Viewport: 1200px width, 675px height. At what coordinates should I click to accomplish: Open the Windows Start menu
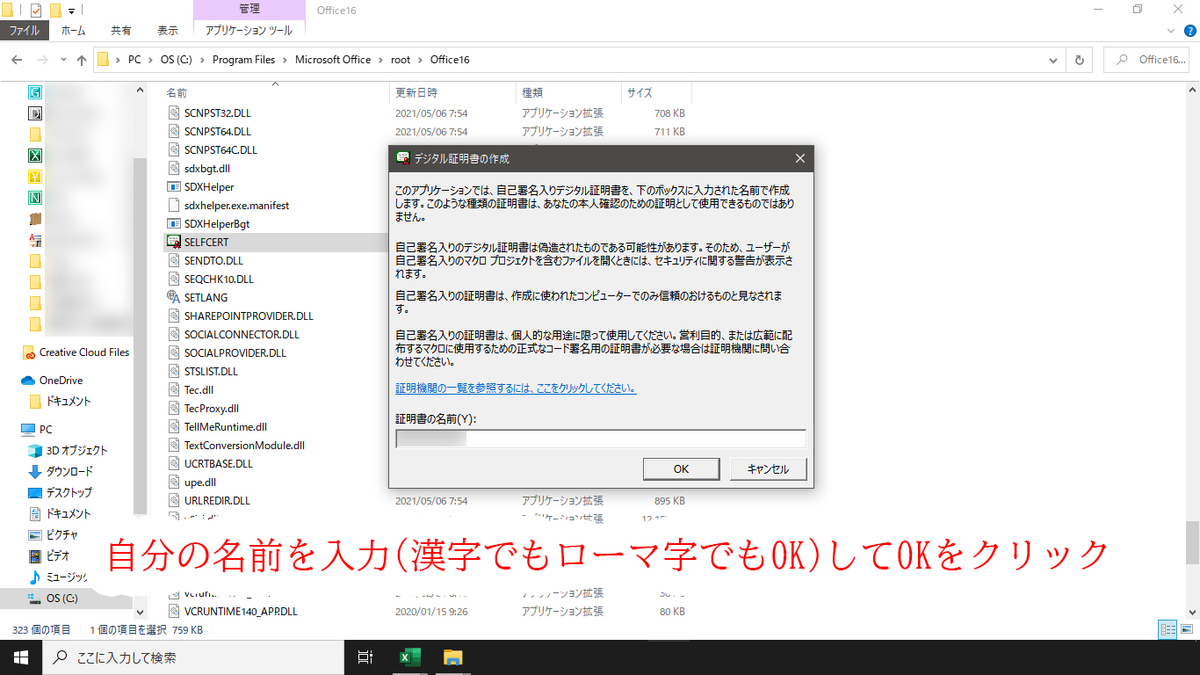tap(19, 657)
